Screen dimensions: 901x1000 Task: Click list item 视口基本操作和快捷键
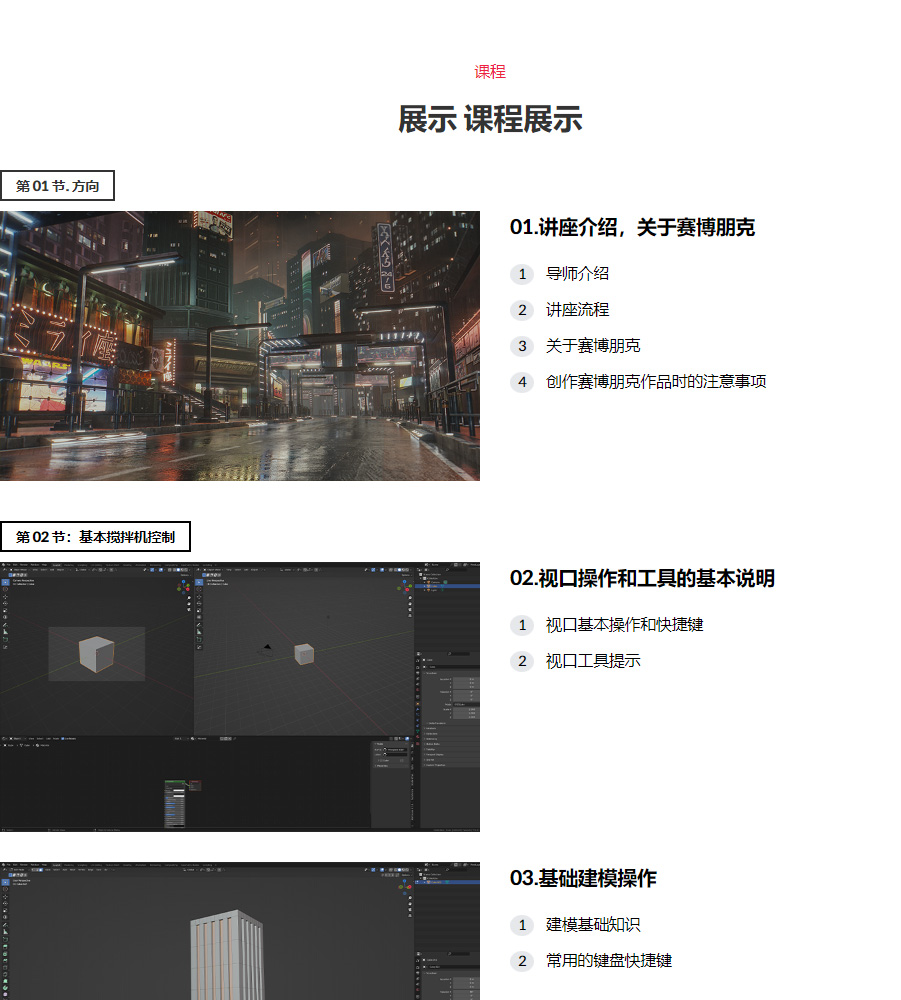(624, 625)
